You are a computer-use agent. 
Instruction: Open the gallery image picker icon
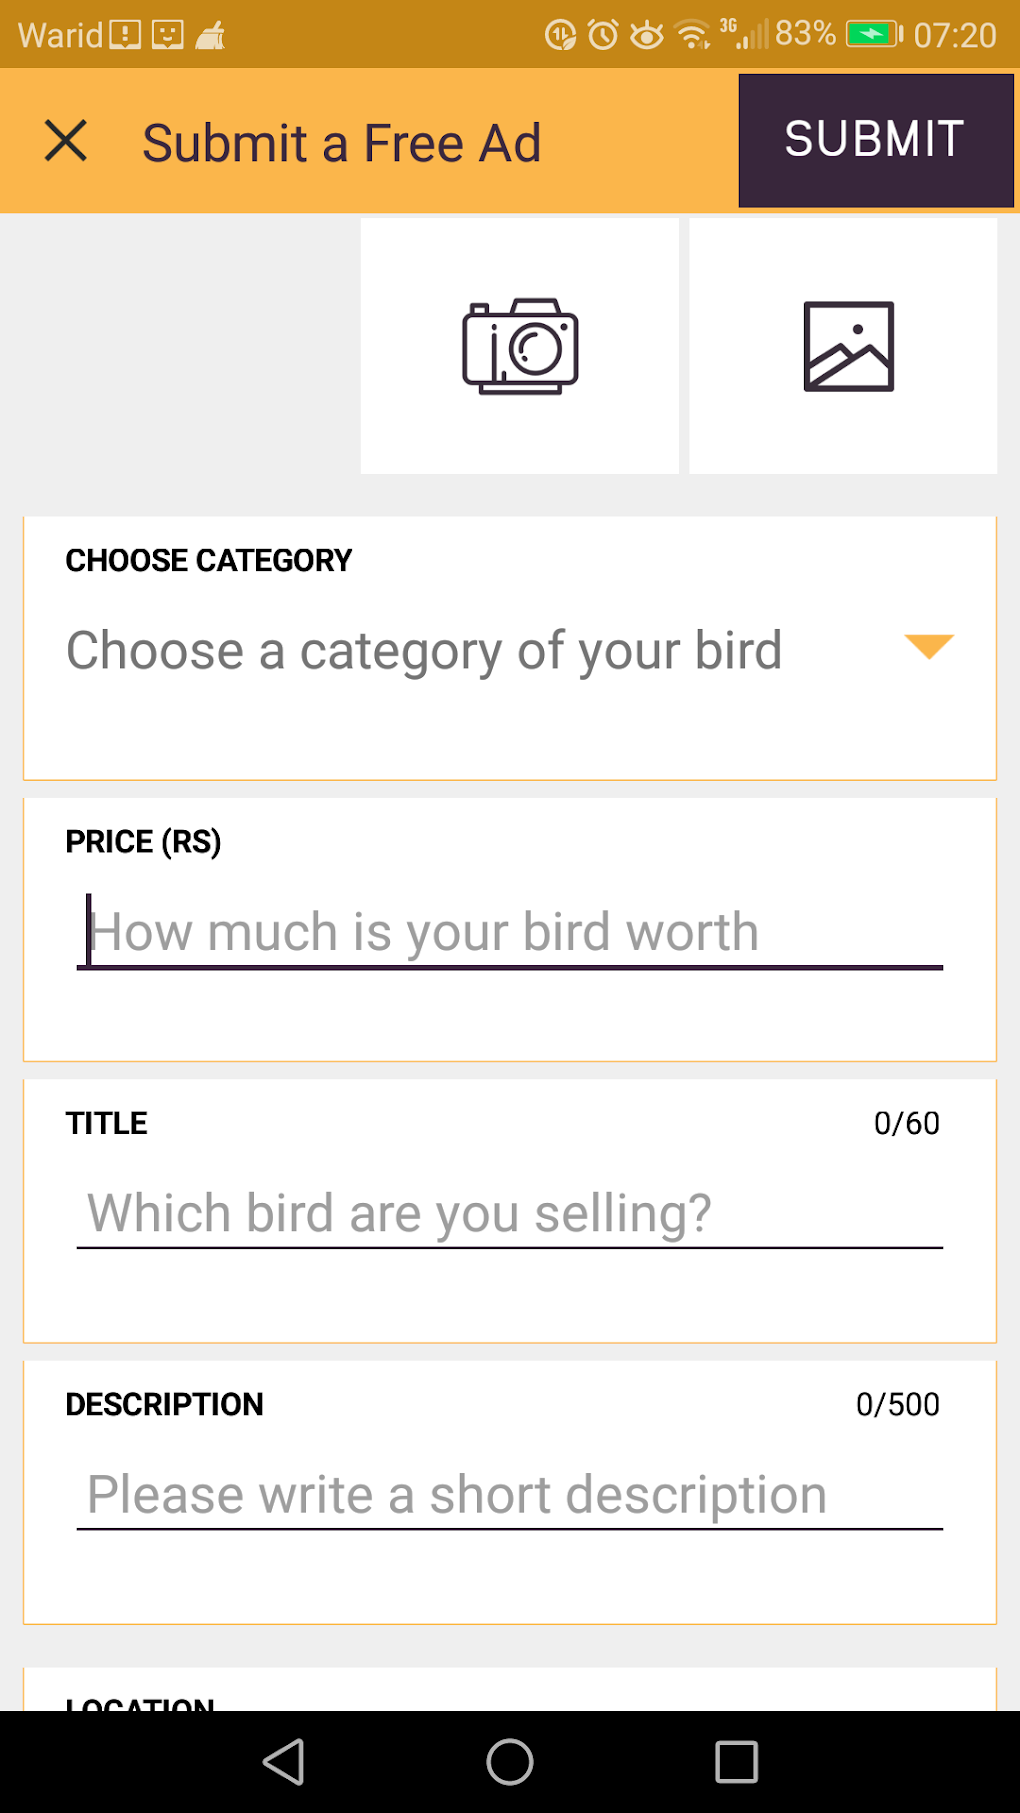[x=847, y=346]
